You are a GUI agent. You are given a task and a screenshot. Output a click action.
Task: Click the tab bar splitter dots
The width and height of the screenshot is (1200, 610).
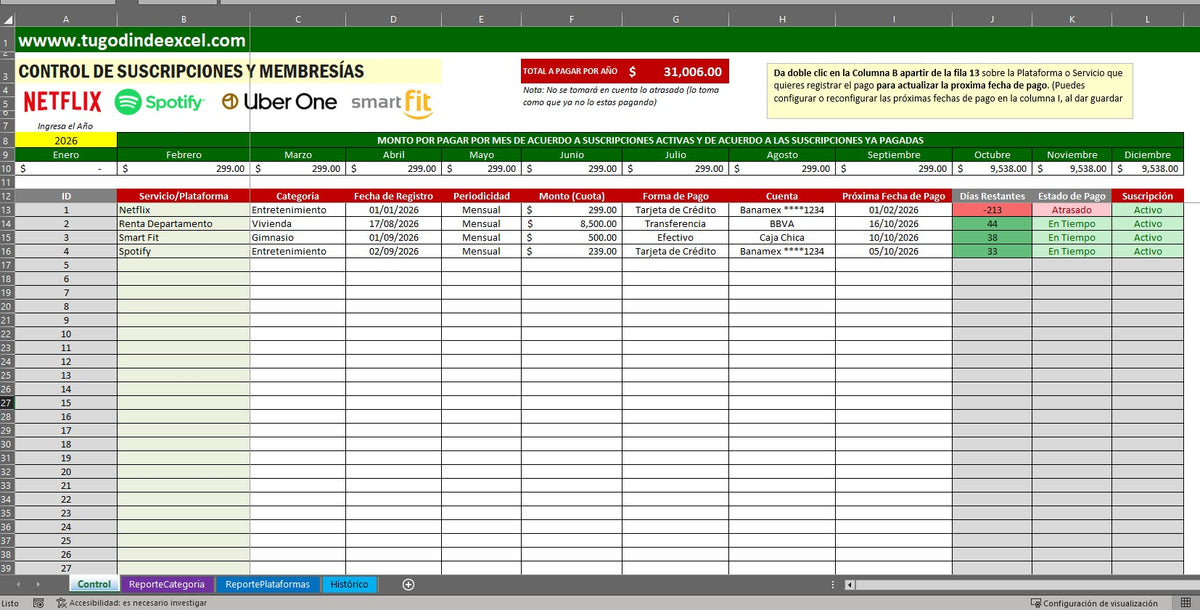[833, 584]
